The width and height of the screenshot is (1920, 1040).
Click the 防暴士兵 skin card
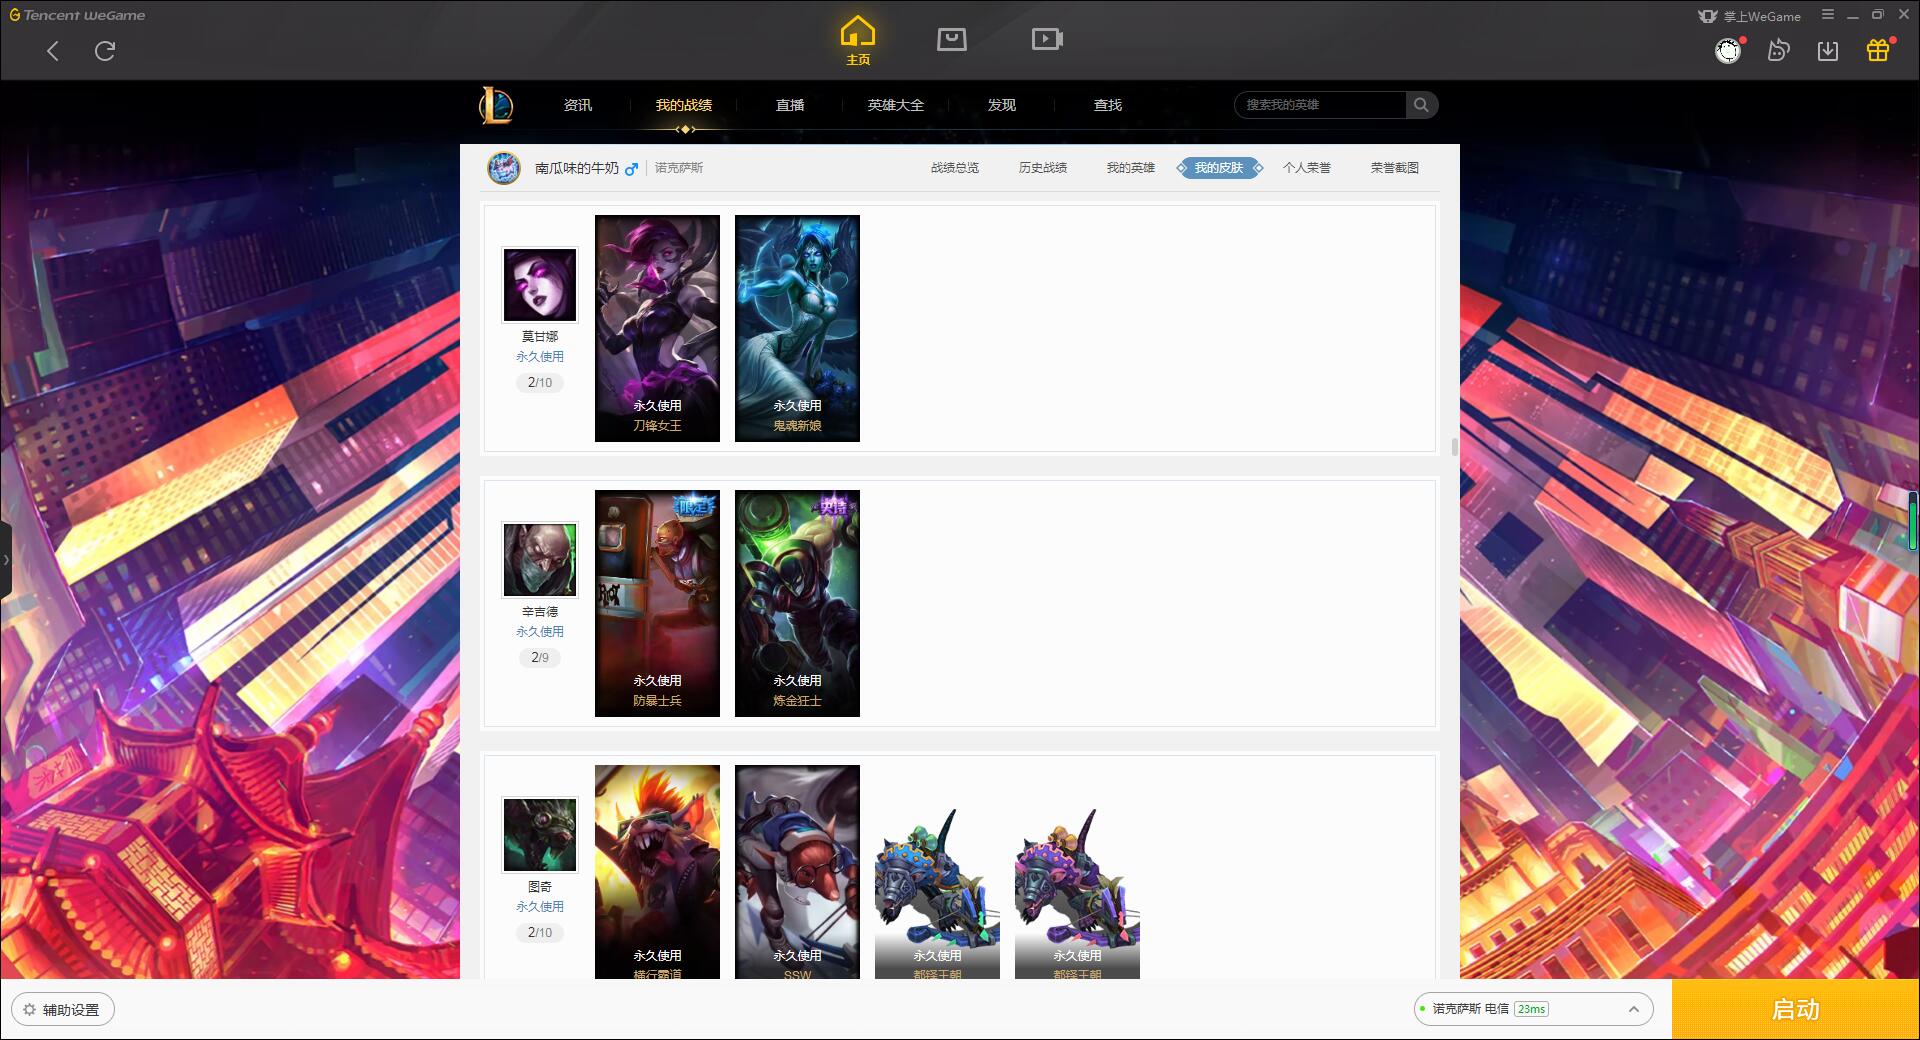[657, 603]
